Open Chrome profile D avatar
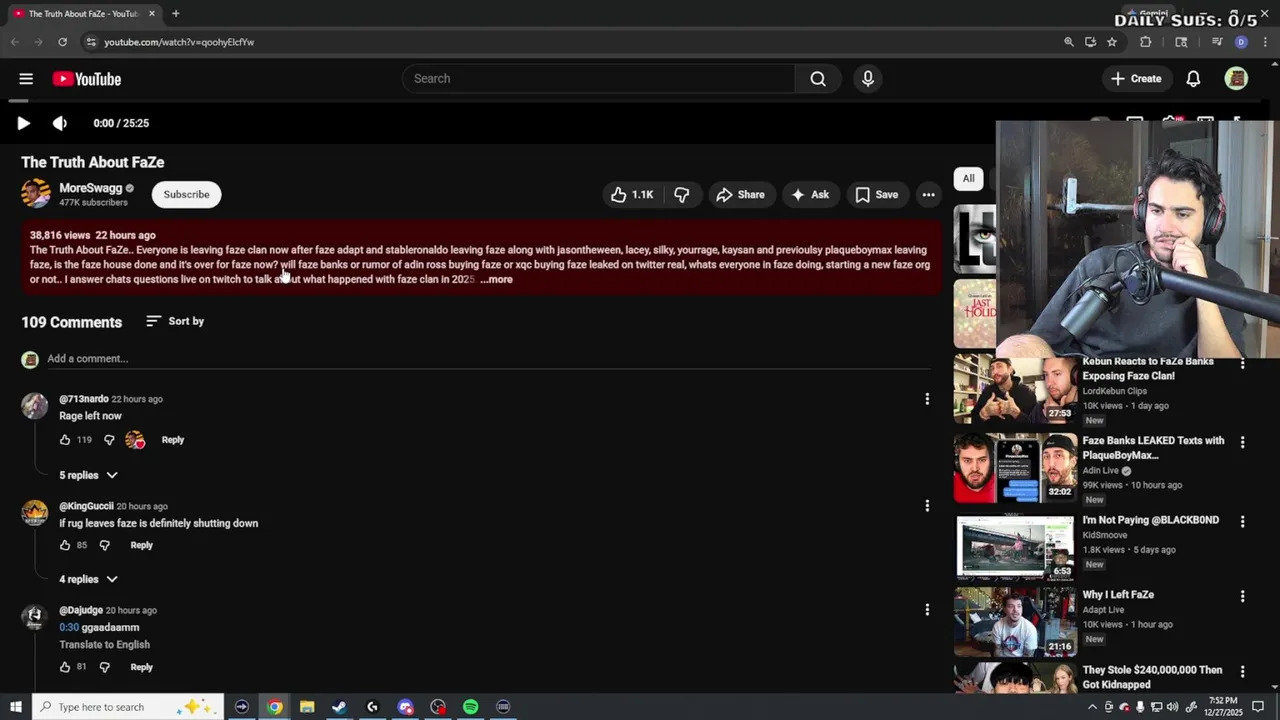 point(1241,42)
